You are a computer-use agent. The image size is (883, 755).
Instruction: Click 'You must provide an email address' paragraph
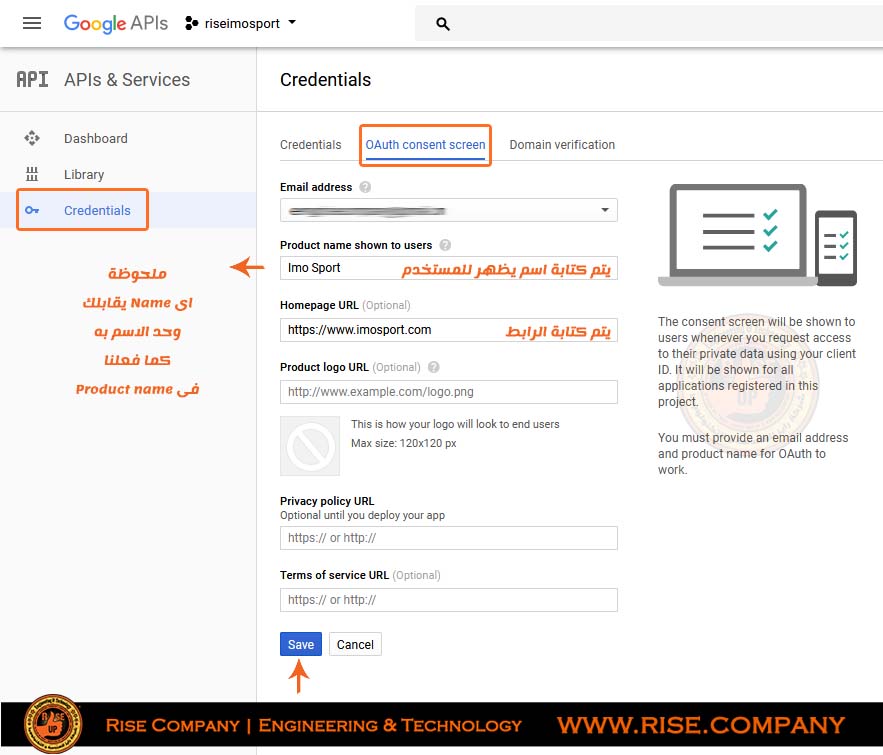pyautogui.click(x=753, y=454)
